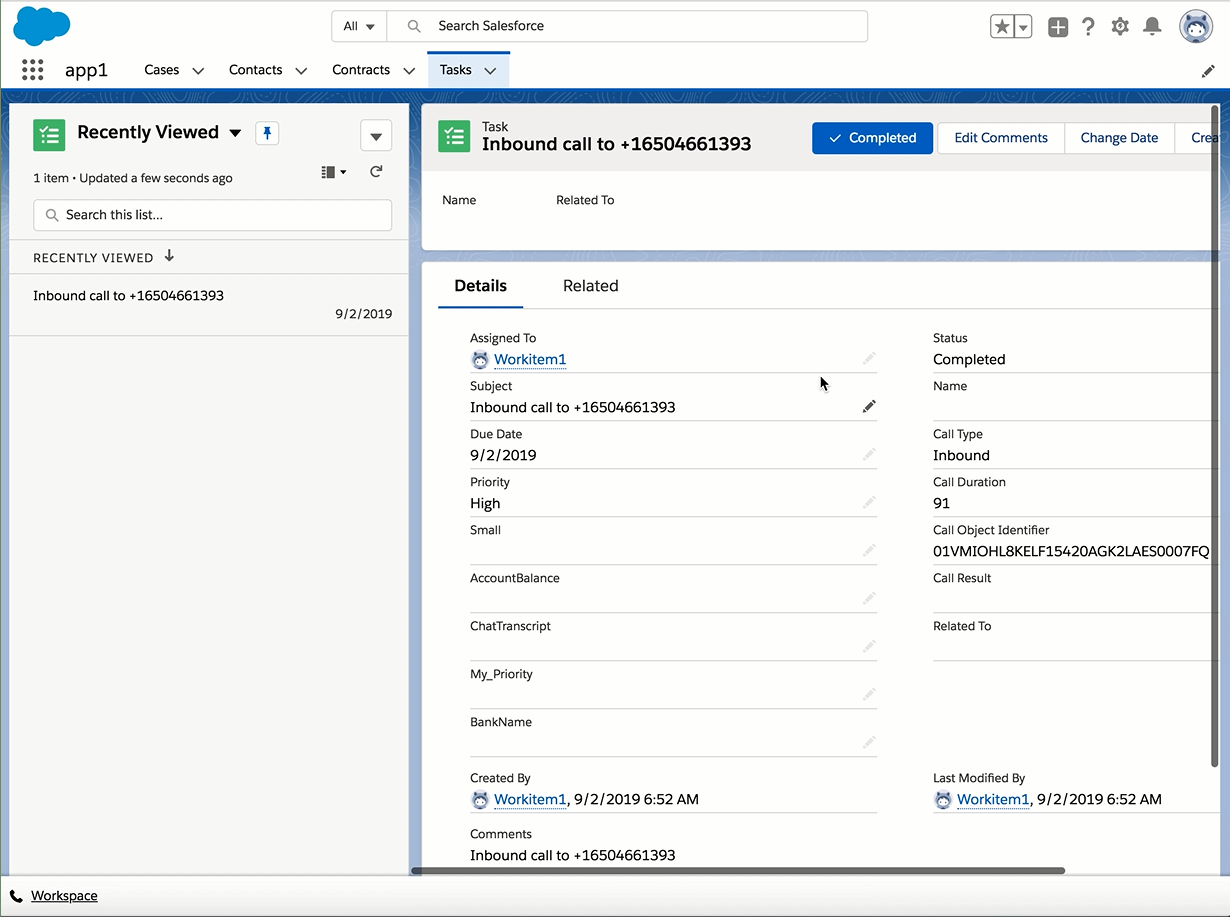Expand the Cases tab dropdown chevron
This screenshot has width=1230, height=917.
(198, 71)
